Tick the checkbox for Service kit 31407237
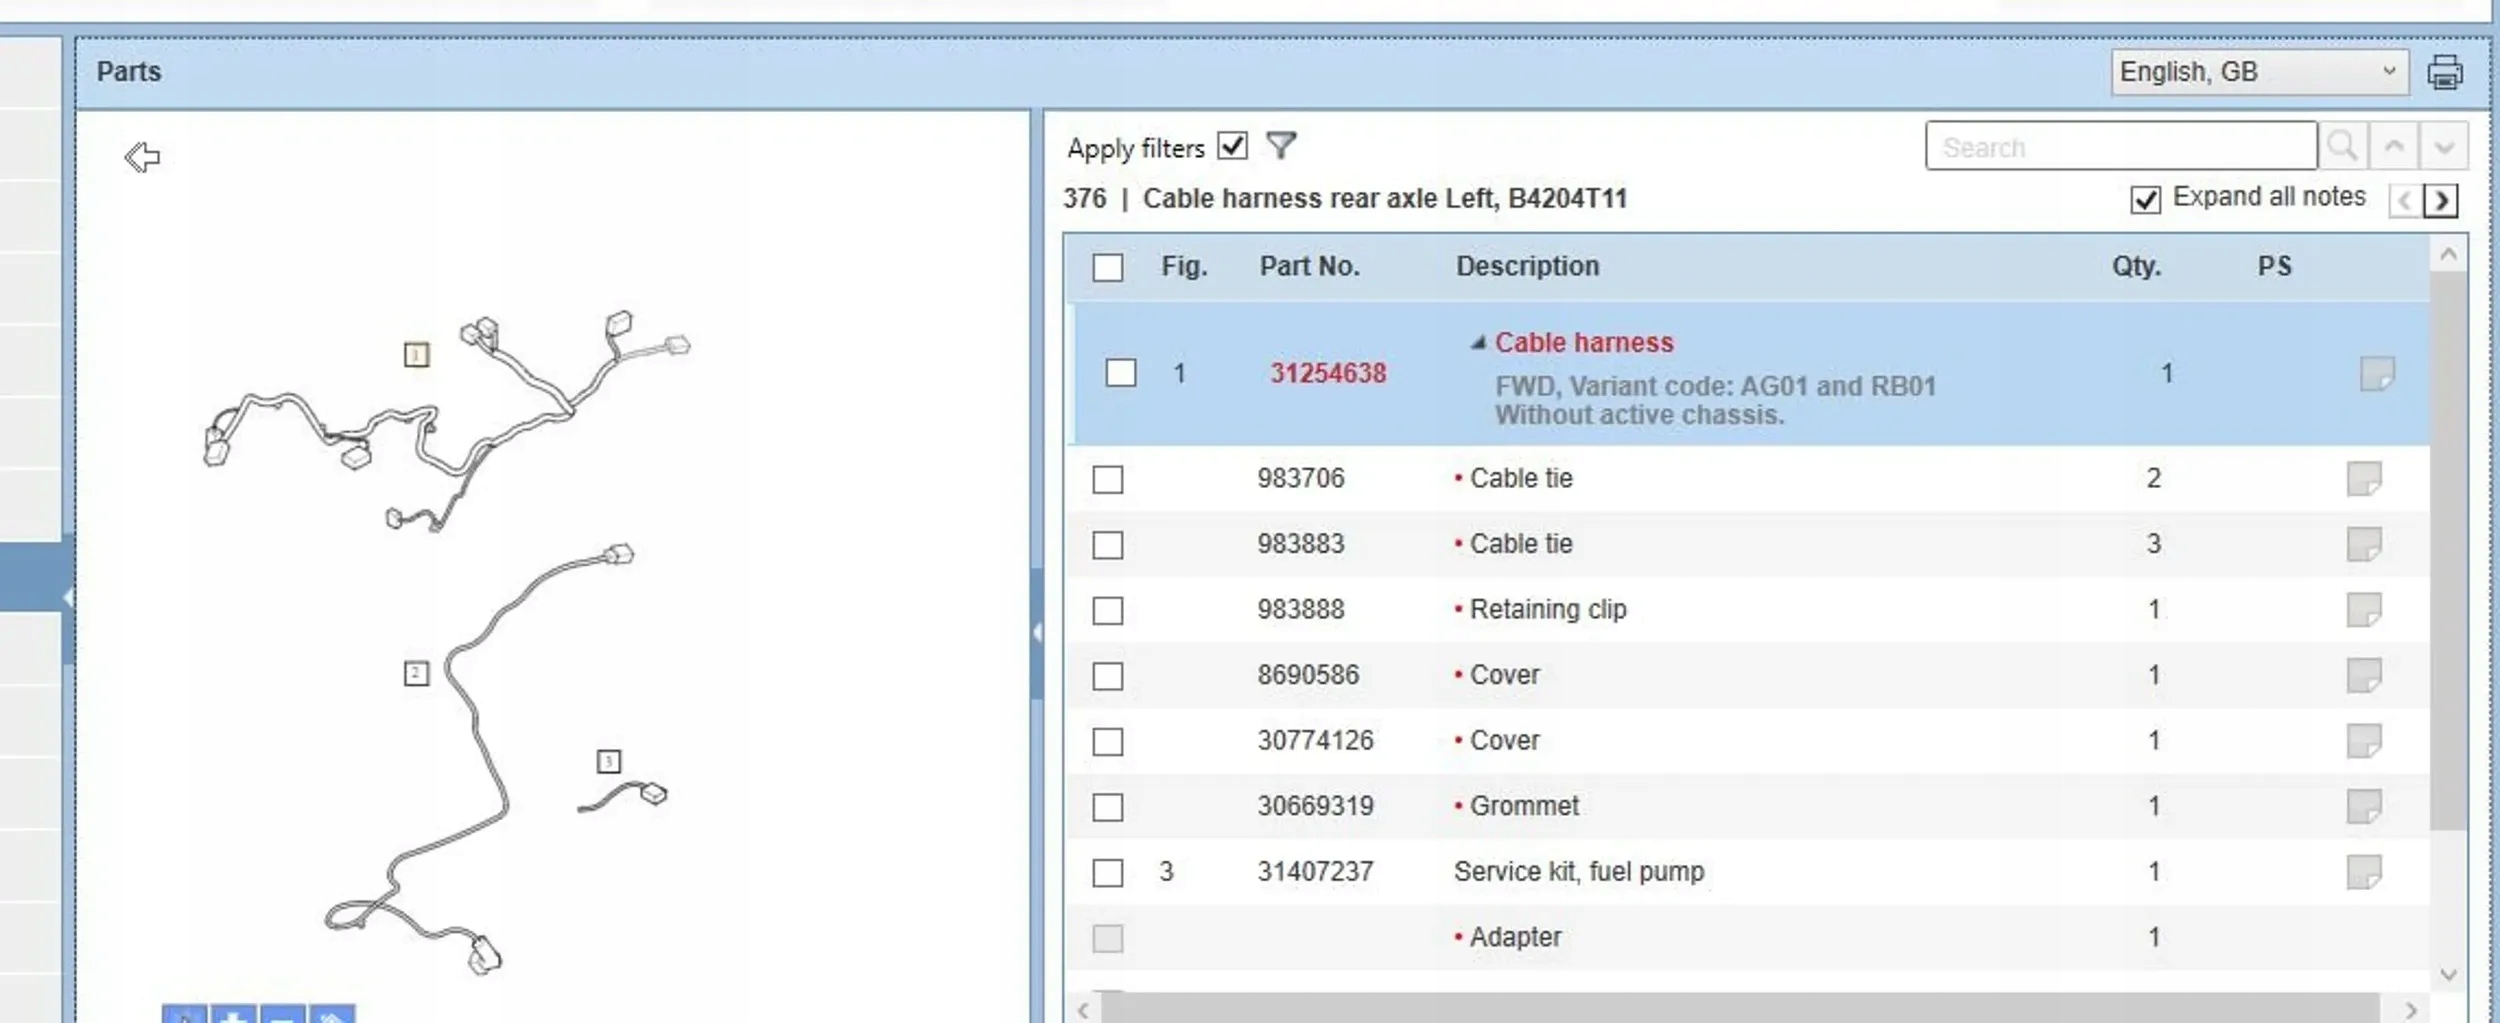2500x1023 pixels. [x=1107, y=873]
